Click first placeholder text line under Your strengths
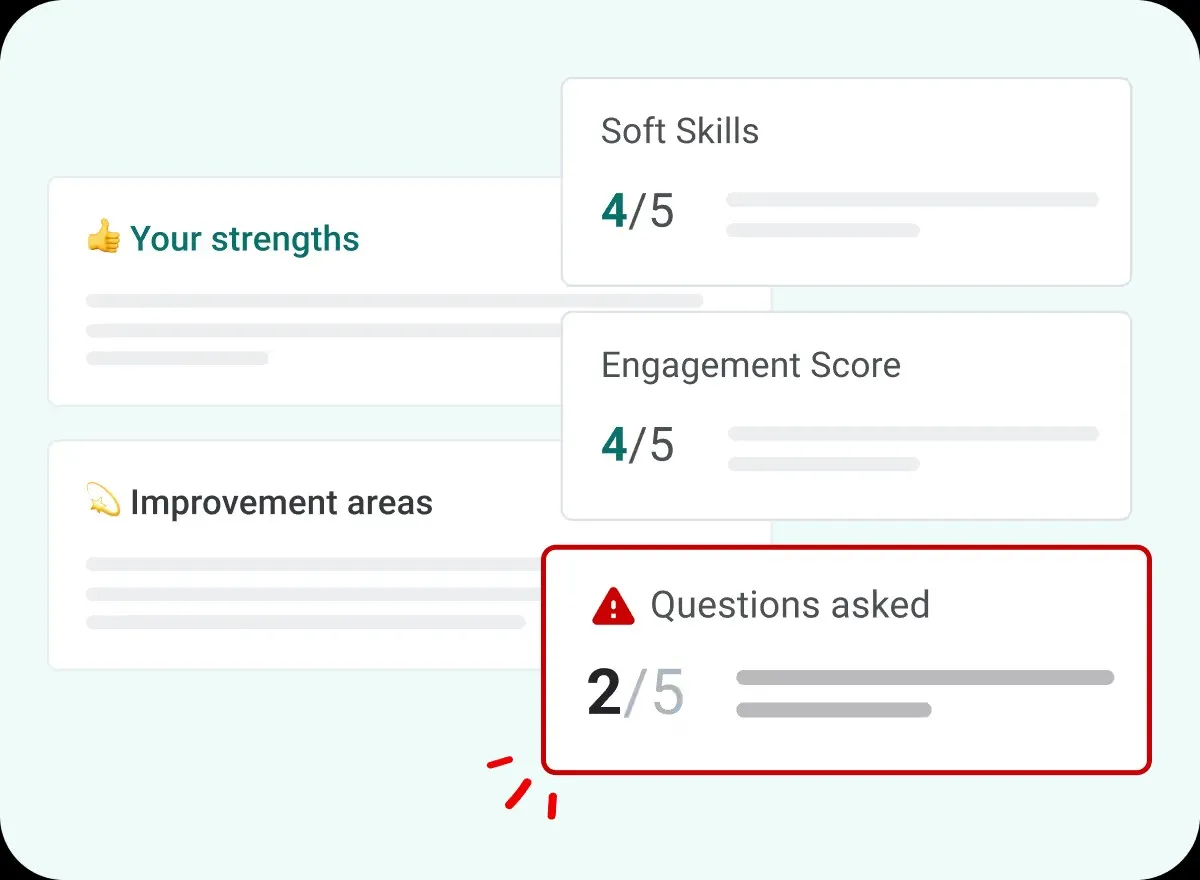This screenshot has width=1200, height=880. coord(394,300)
